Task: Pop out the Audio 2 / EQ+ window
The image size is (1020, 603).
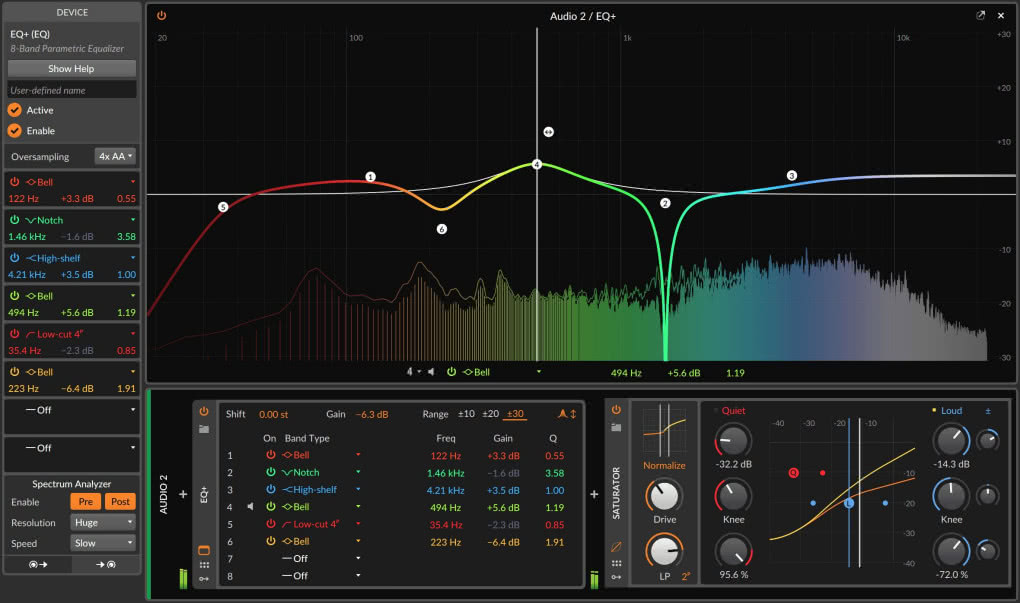Action: tap(980, 16)
